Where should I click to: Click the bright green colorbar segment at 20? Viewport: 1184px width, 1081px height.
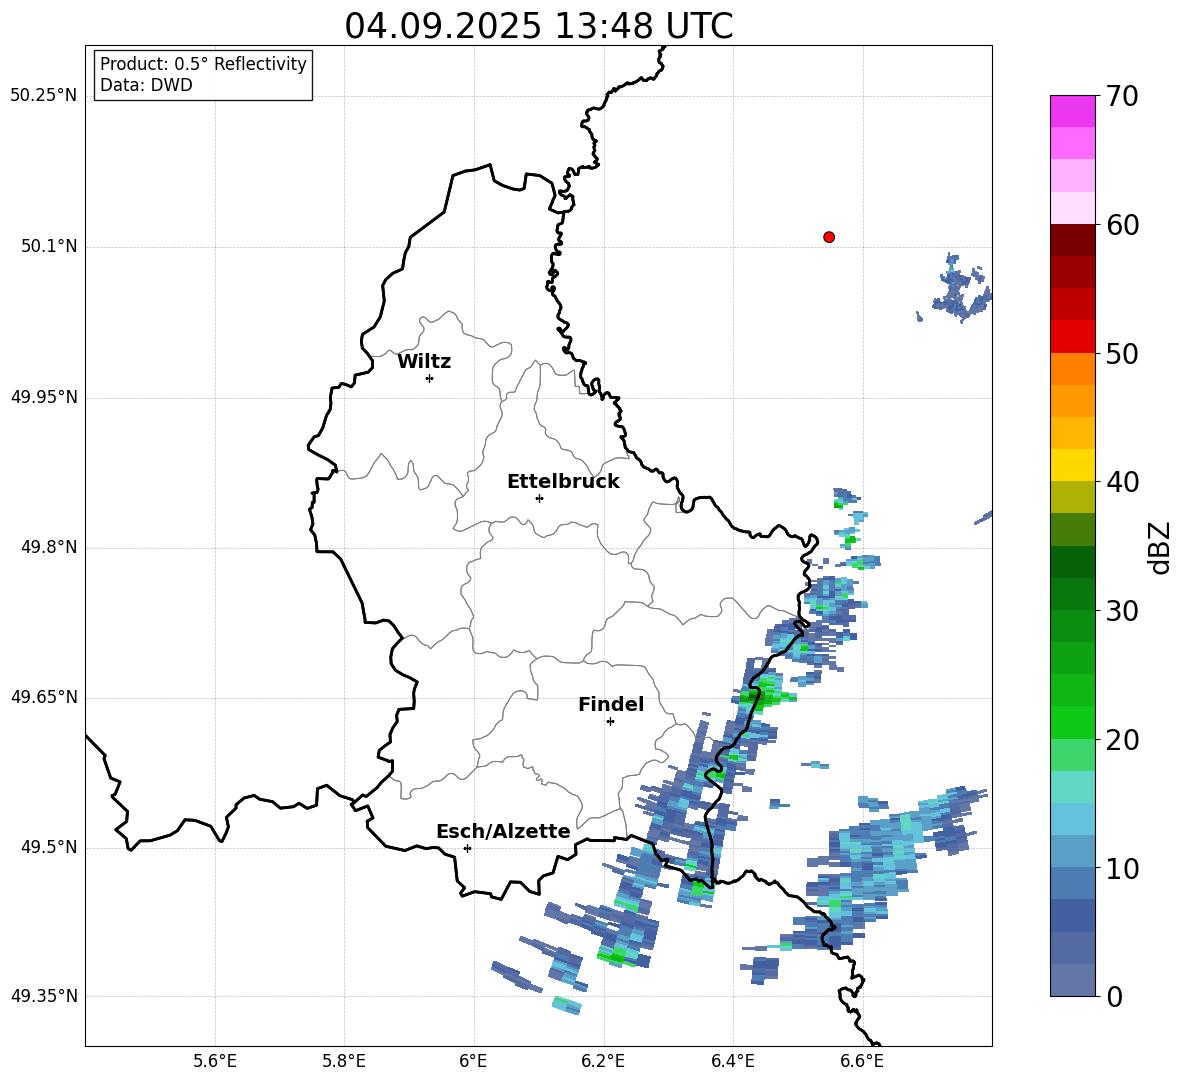point(1072,722)
